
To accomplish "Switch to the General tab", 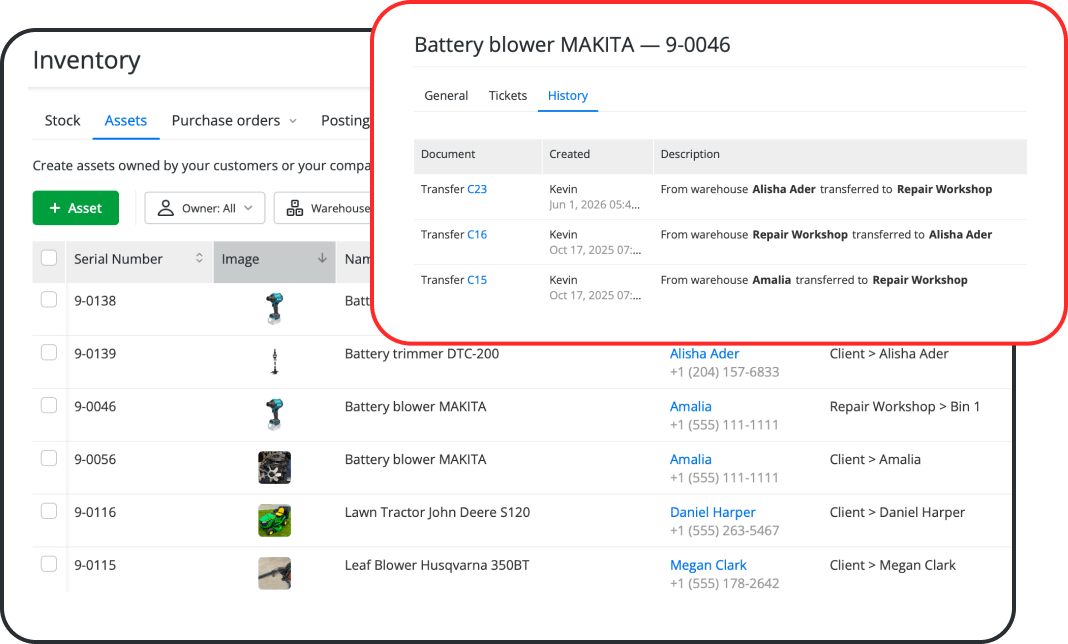I will [446, 95].
